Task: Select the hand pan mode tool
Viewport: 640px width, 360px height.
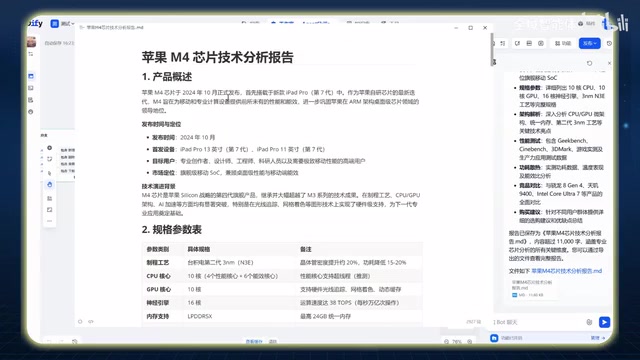Action: pyautogui.click(x=49, y=184)
